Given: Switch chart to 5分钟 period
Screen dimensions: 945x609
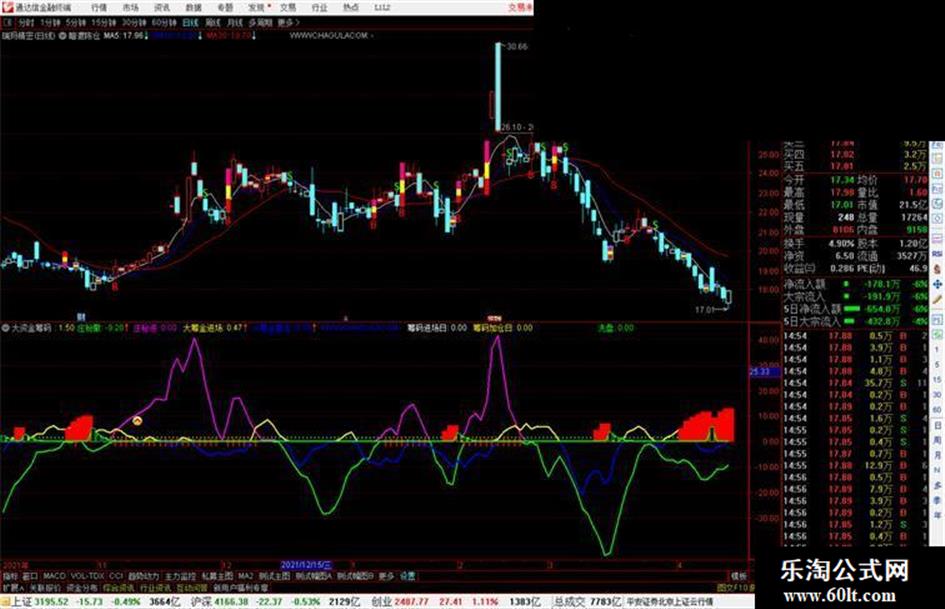Looking at the screenshot, I should 76,23.
